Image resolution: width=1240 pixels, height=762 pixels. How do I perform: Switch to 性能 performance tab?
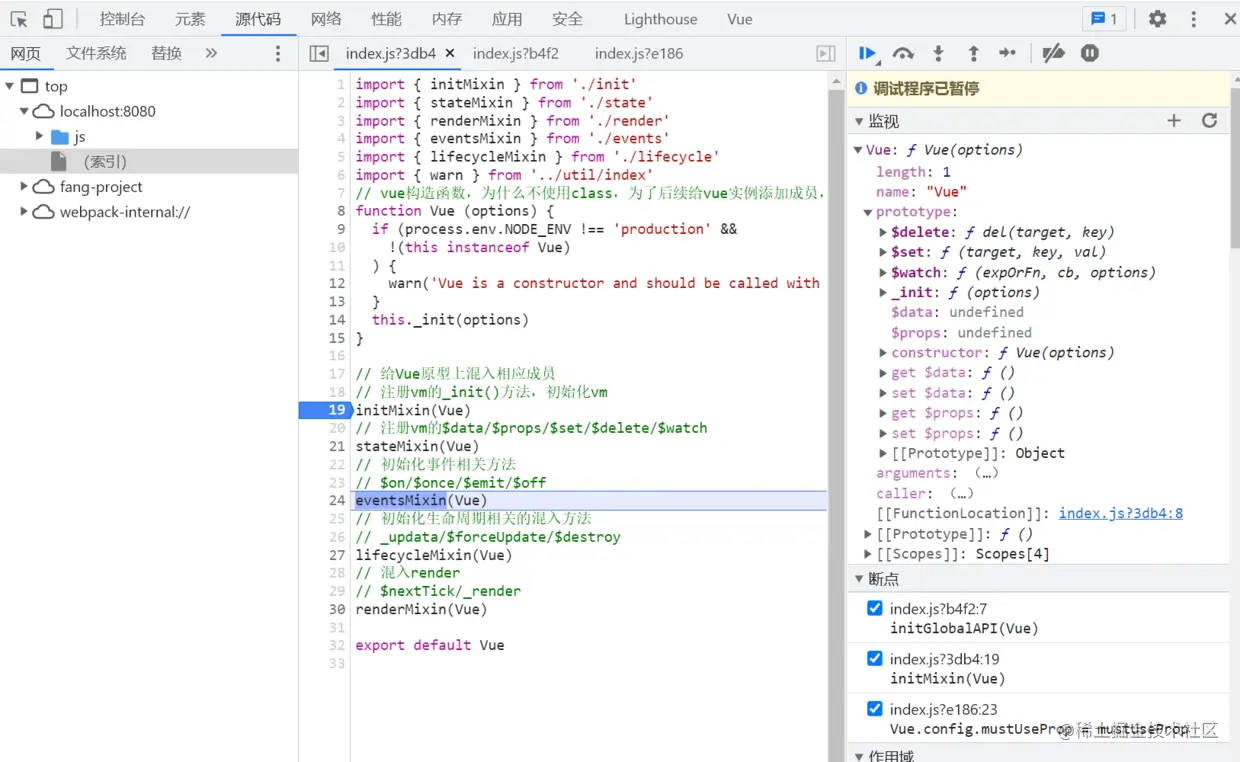(386, 19)
